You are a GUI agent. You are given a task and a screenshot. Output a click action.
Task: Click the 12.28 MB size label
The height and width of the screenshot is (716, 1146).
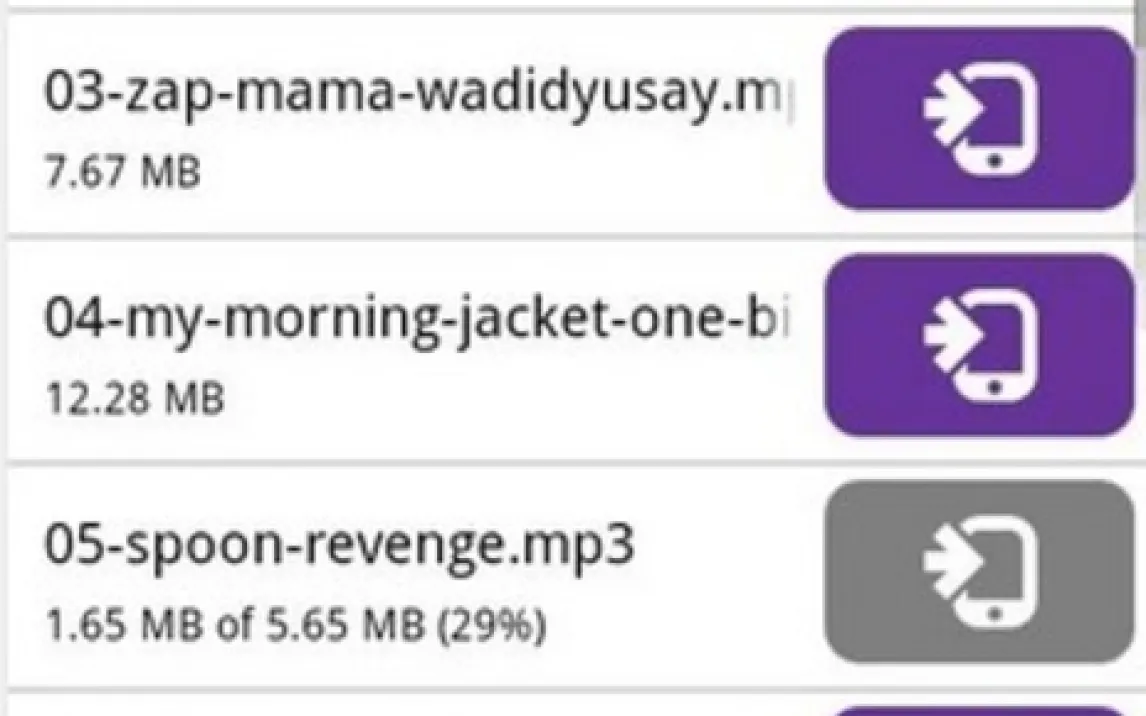point(134,400)
